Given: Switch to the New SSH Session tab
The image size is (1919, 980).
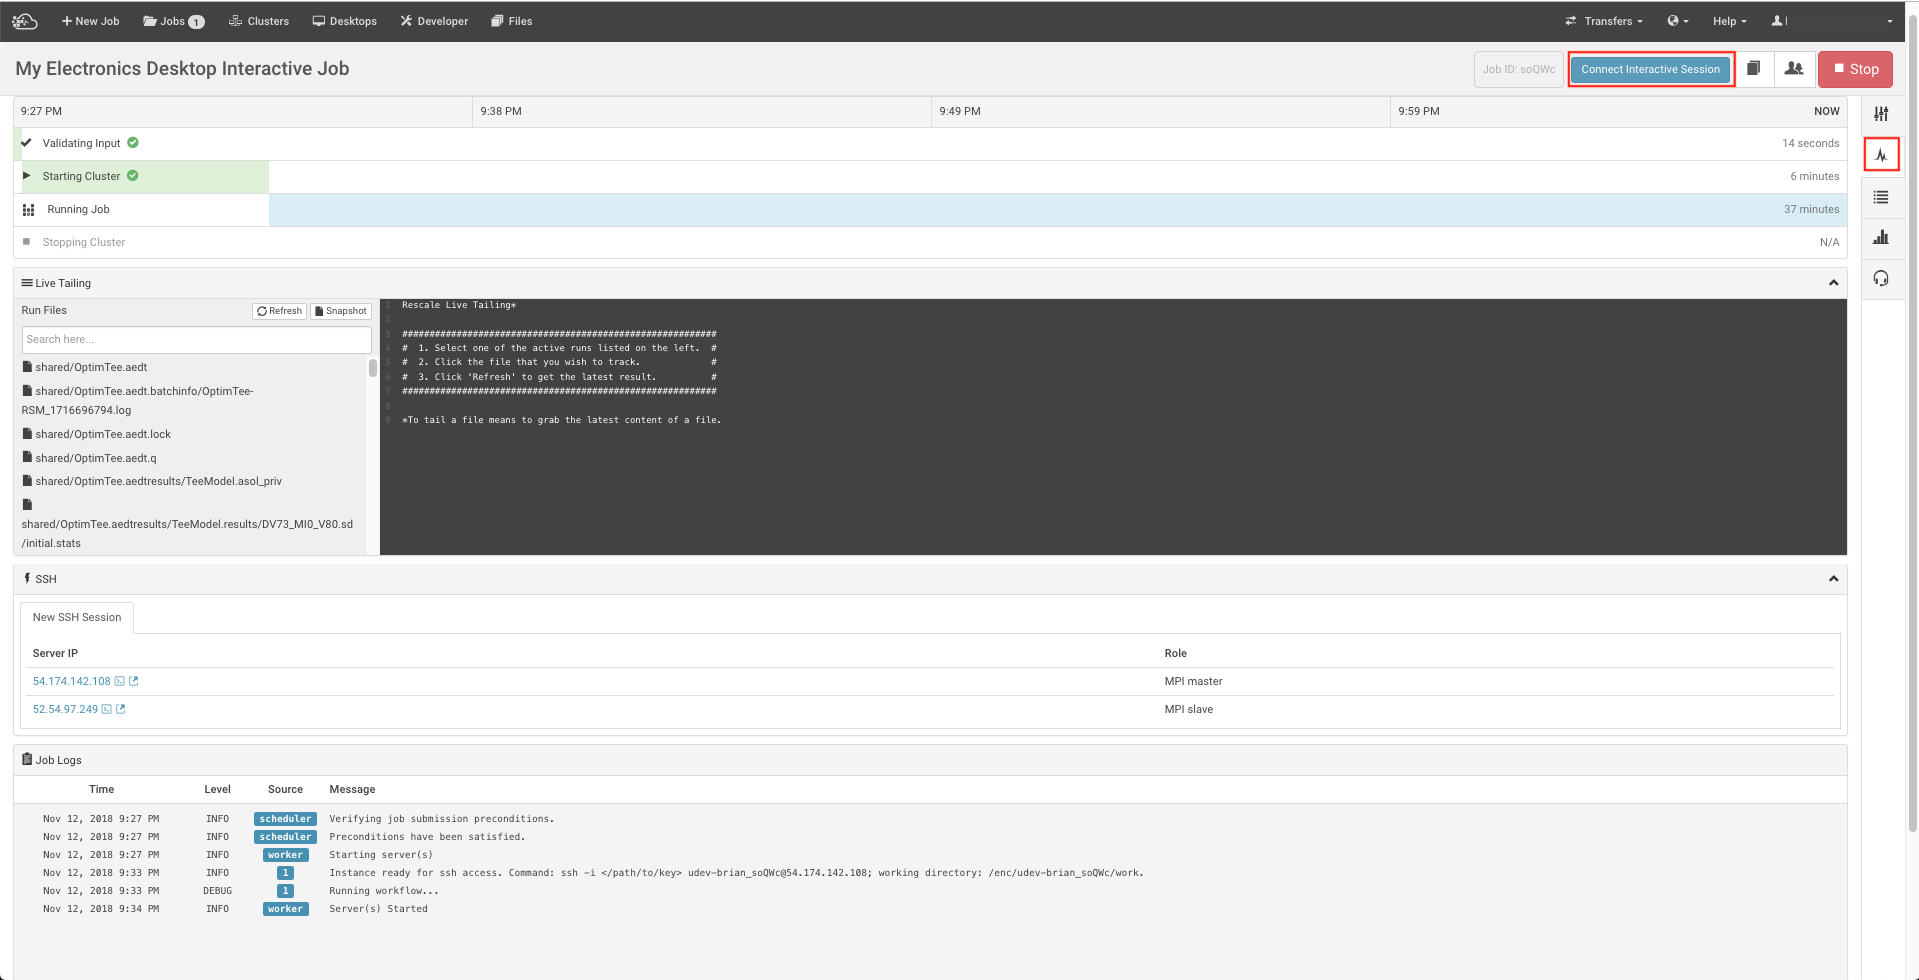Looking at the screenshot, I should click(x=77, y=617).
